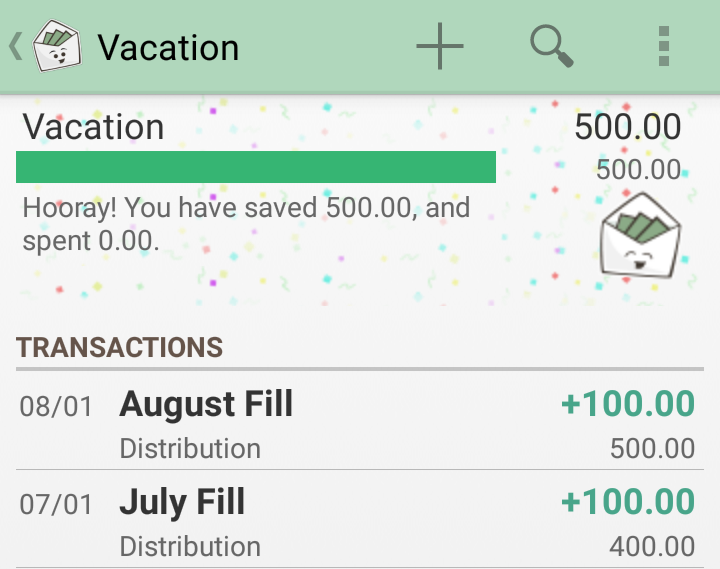Click the TRANSACTIONS section header
The height and width of the screenshot is (569, 720).
pos(119,347)
